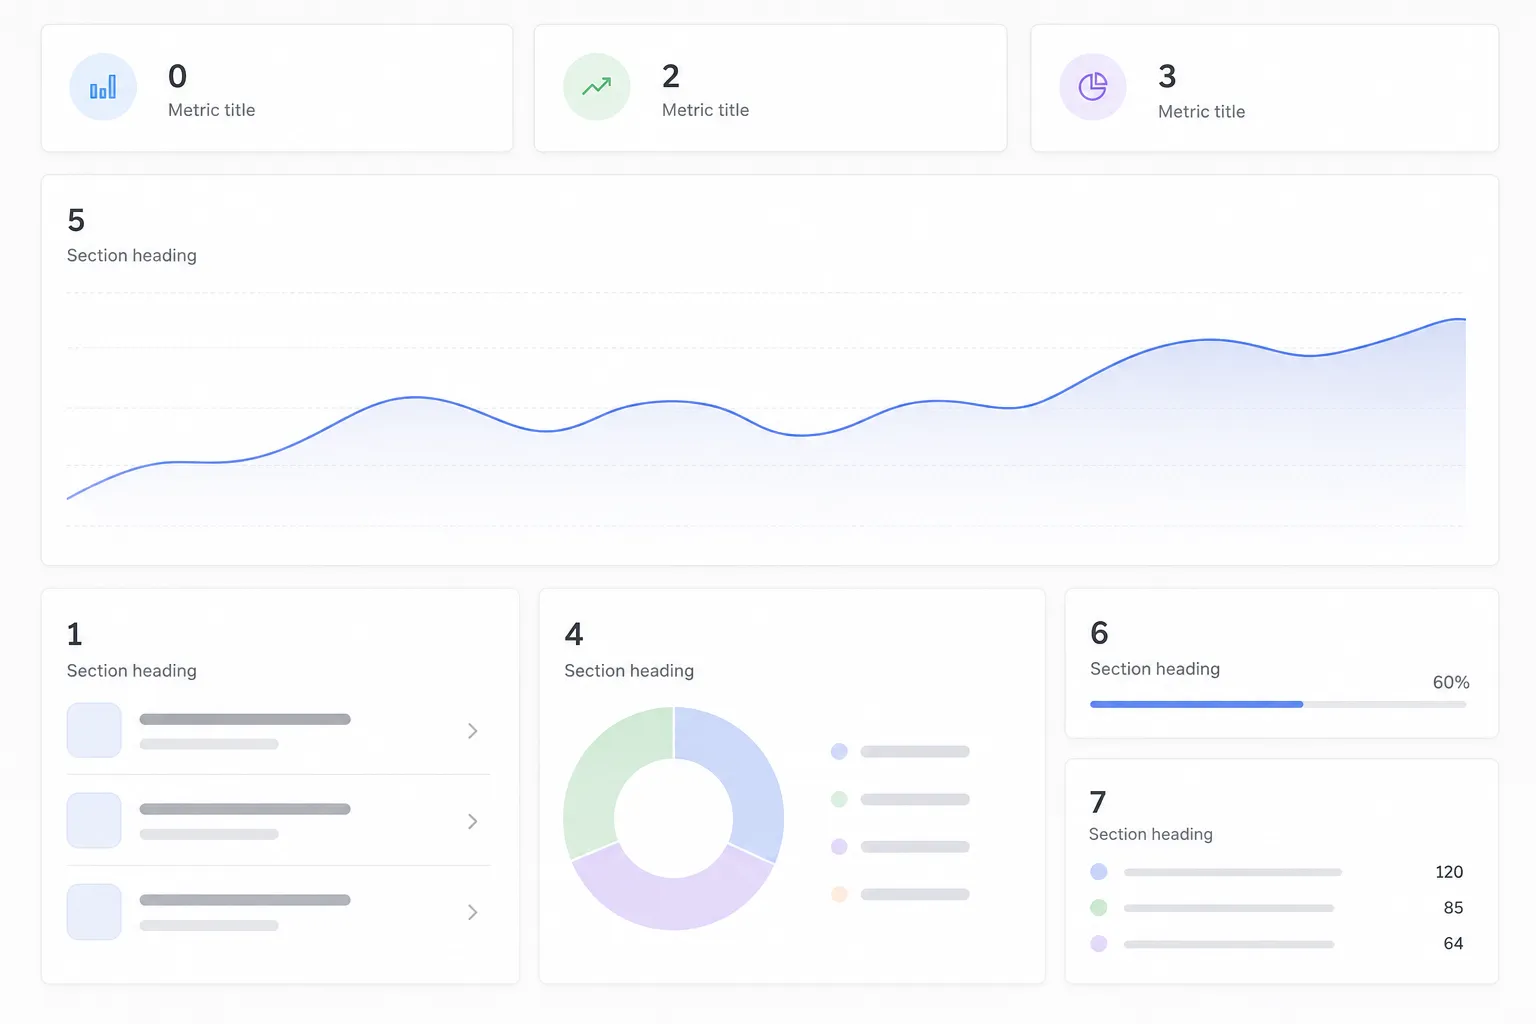Select the row showing 64 in section 7
The image size is (1536, 1024).
click(x=1277, y=943)
